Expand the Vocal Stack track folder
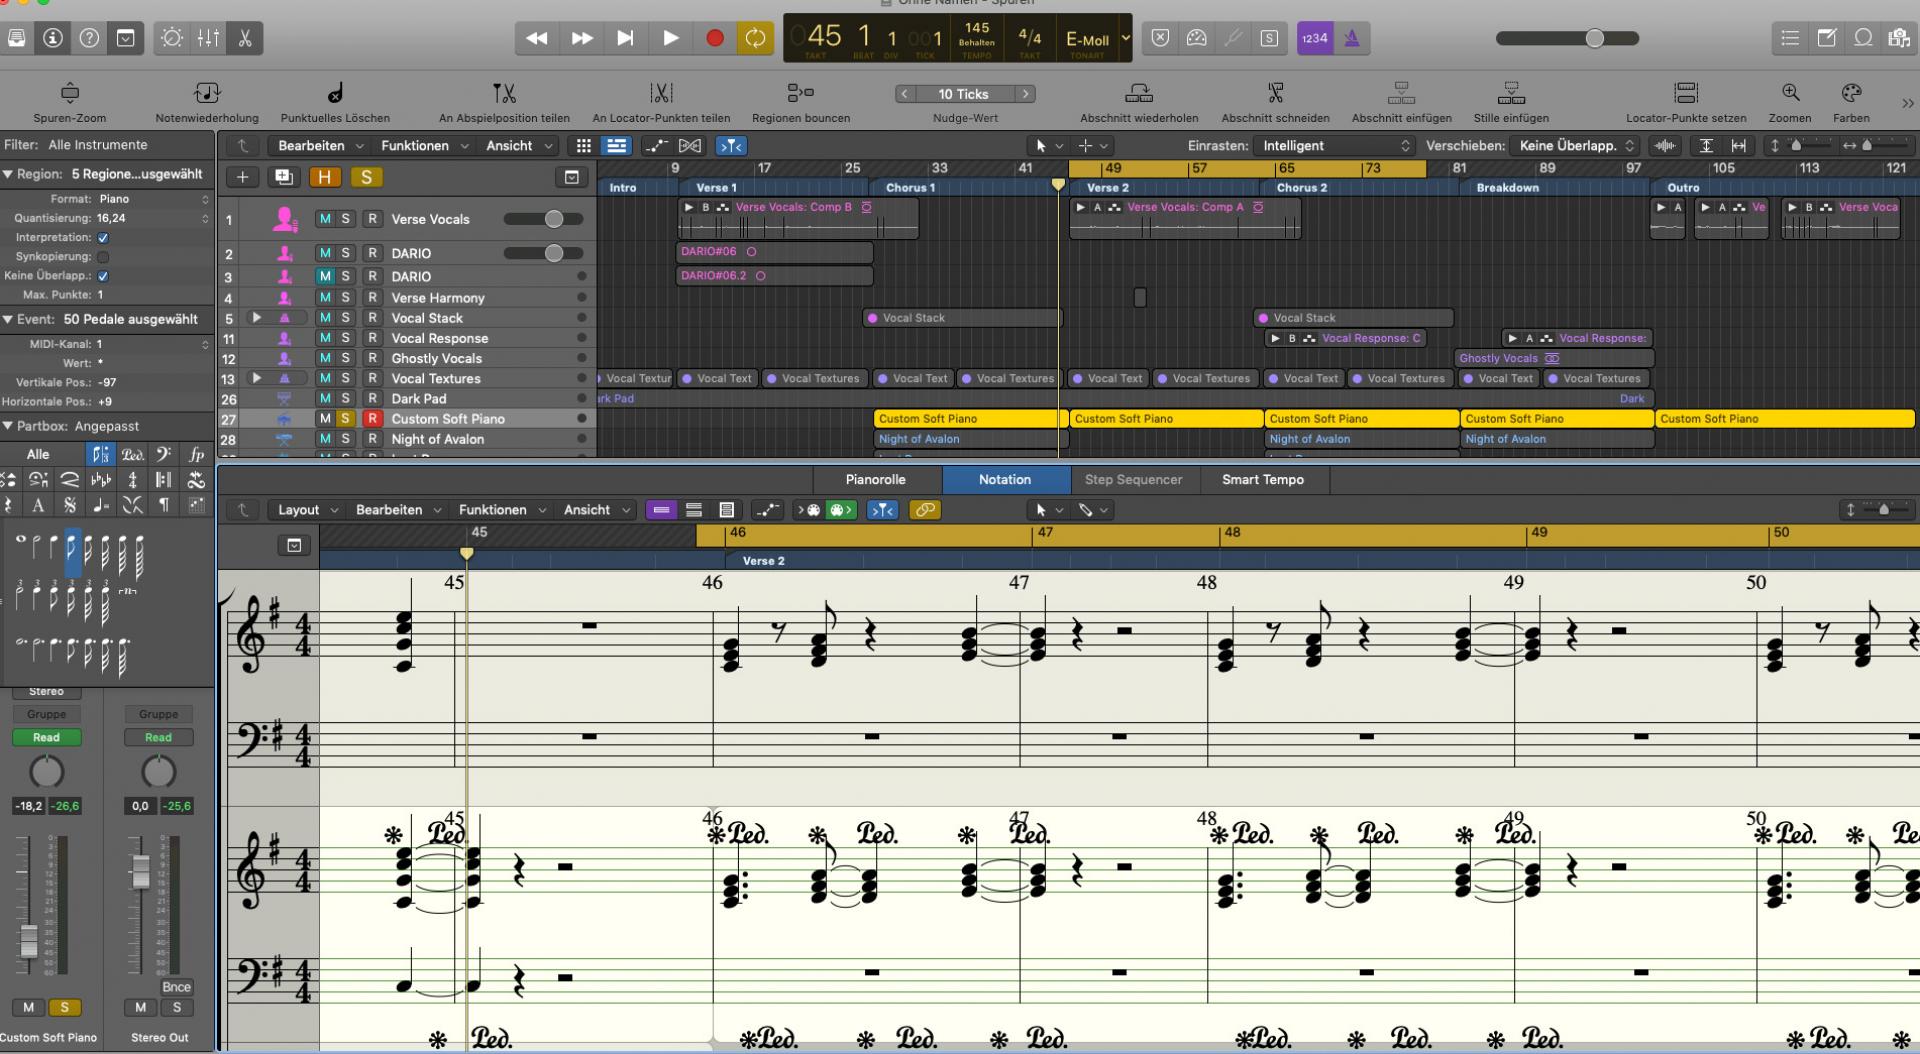This screenshot has width=1920, height=1054. tap(257, 317)
